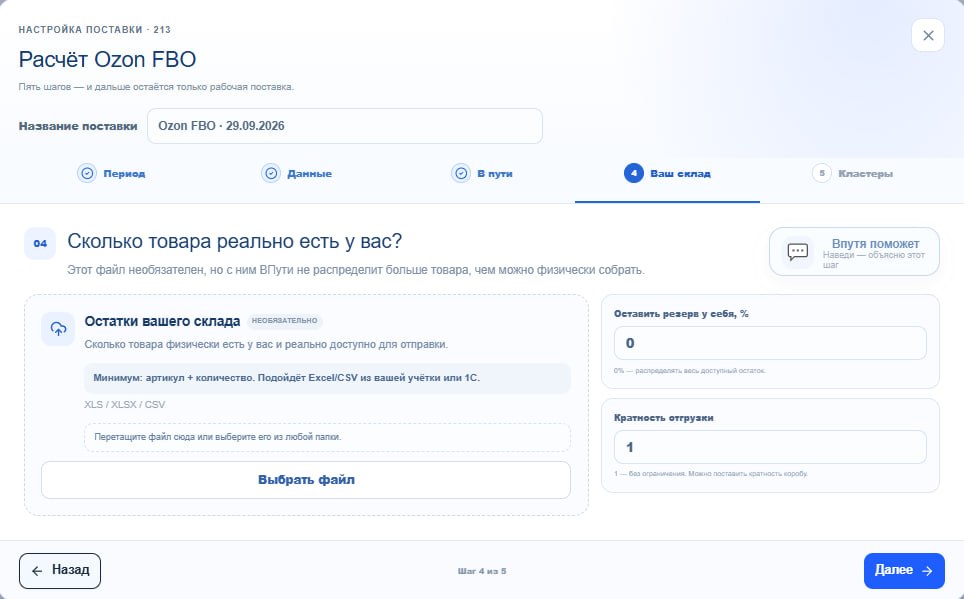Switch to the В пути tab
This screenshot has height=599, width=964.
(x=482, y=174)
